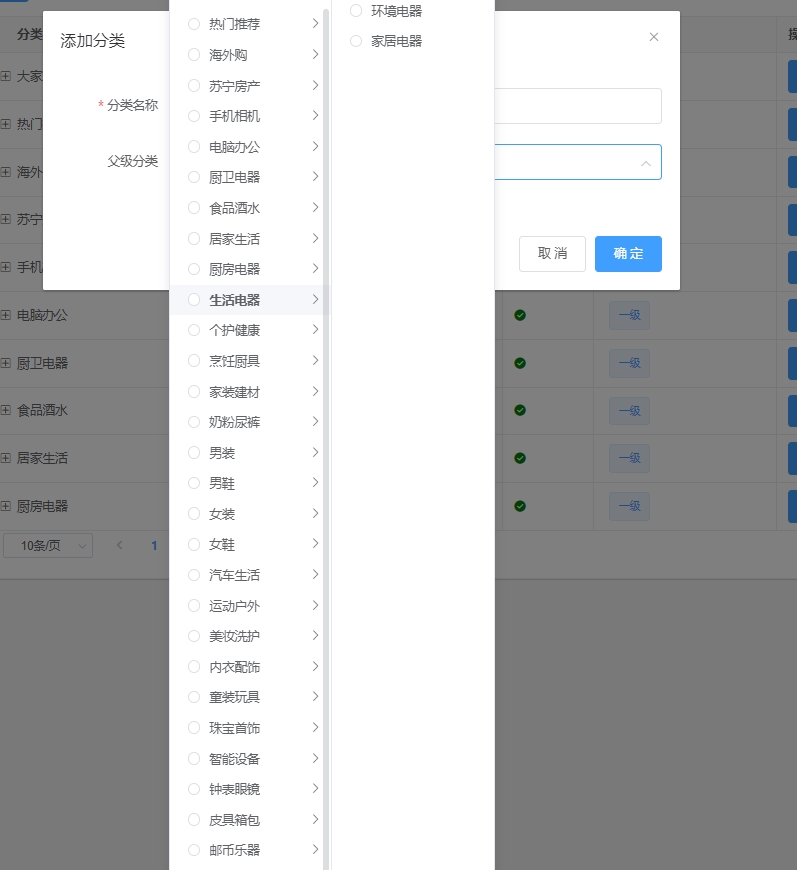
Task: Click 一级 tag in 厨房电器 row
Action: tap(629, 506)
